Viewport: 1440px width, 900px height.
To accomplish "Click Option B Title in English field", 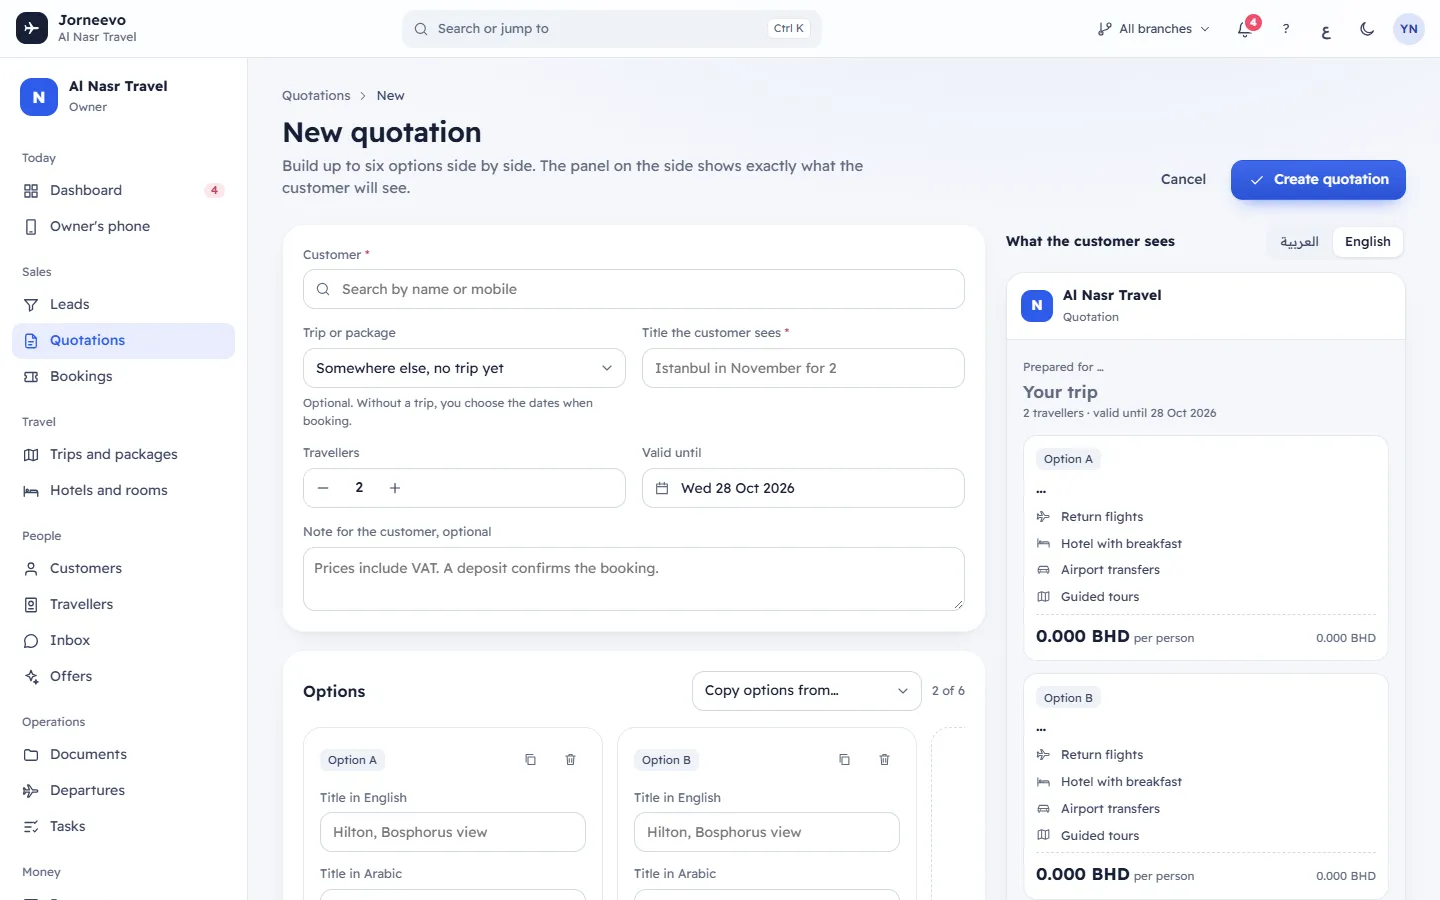I will (x=767, y=832).
